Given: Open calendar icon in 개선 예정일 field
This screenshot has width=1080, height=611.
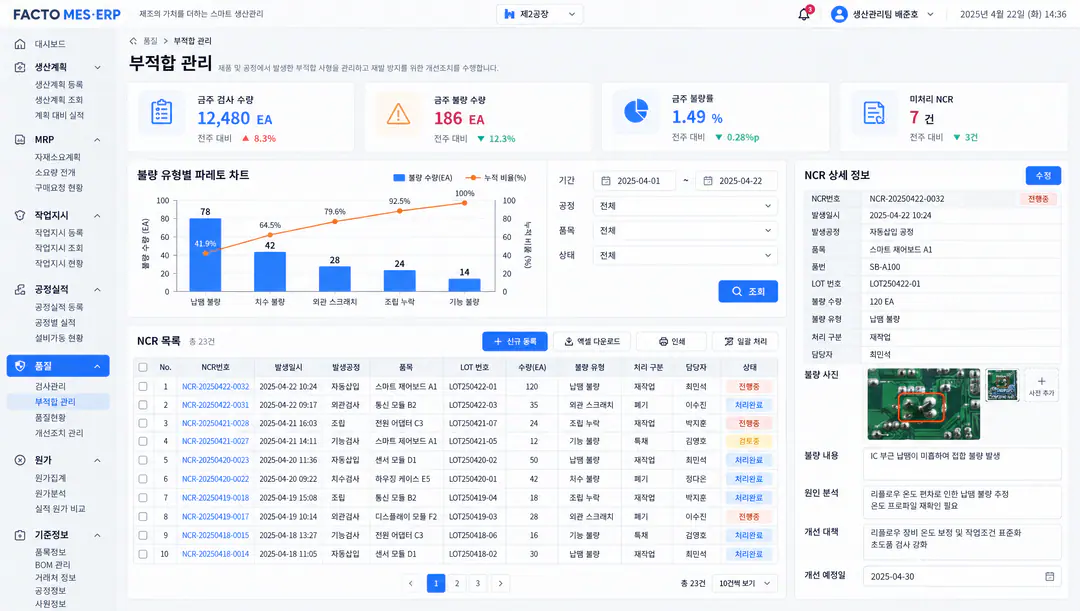Looking at the screenshot, I should click(1050, 576).
